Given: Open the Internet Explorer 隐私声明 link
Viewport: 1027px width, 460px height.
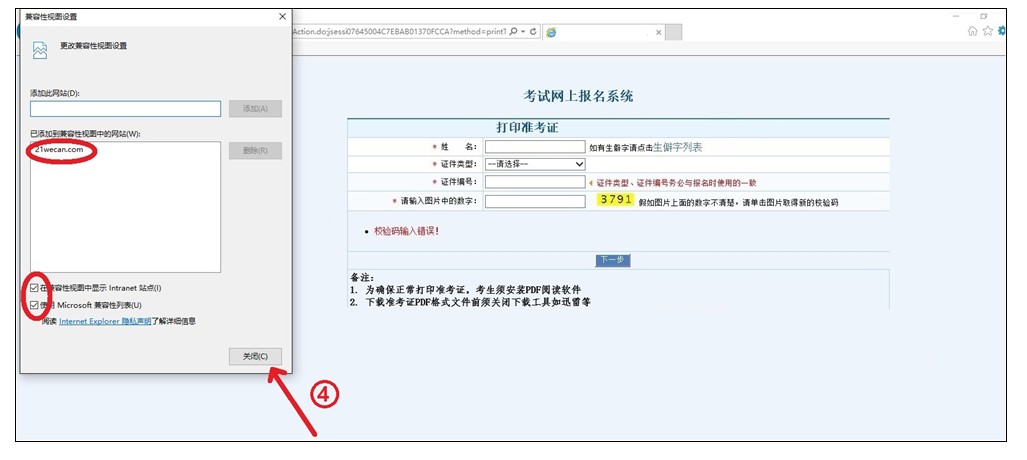Looking at the screenshot, I should coord(105,321).
